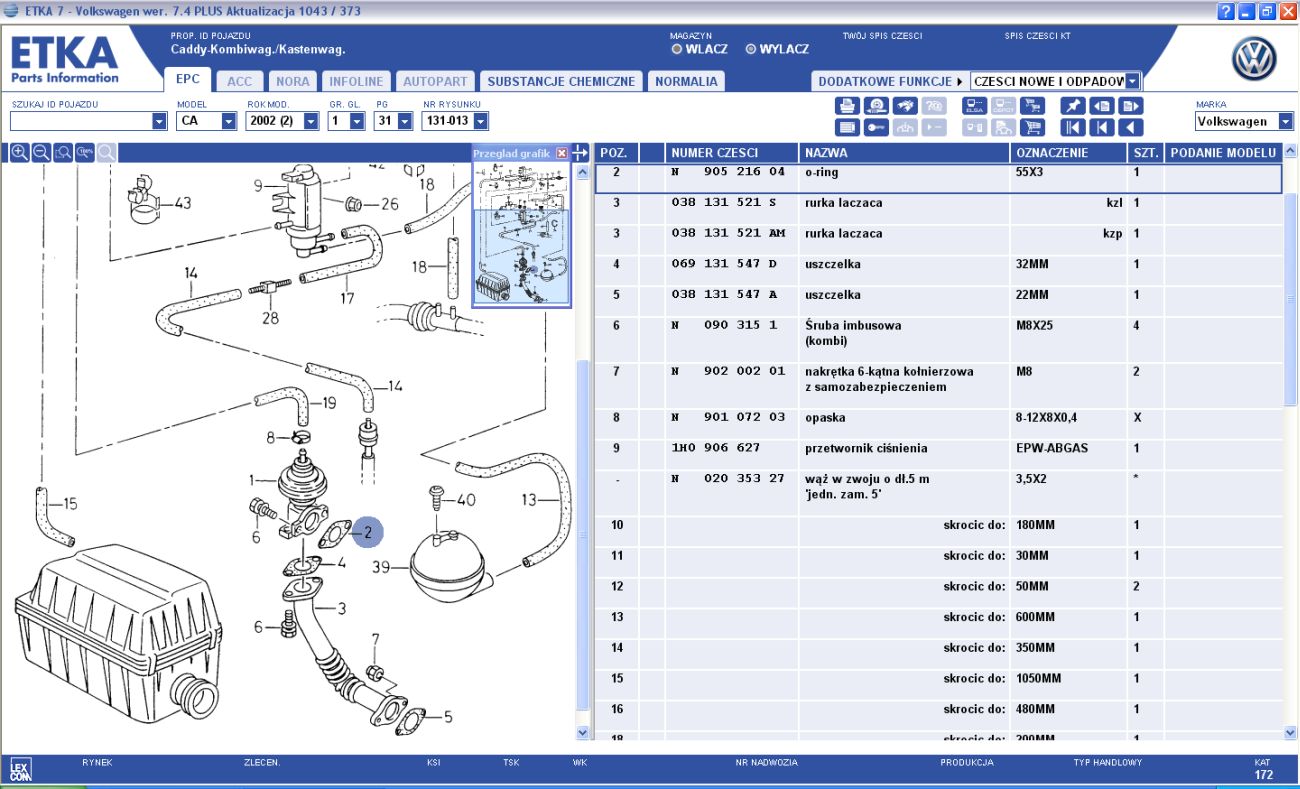Screen dimensions: 1300x789
Task: Open the GR. GL. dropdown
Action: click(x=358, y=121)
